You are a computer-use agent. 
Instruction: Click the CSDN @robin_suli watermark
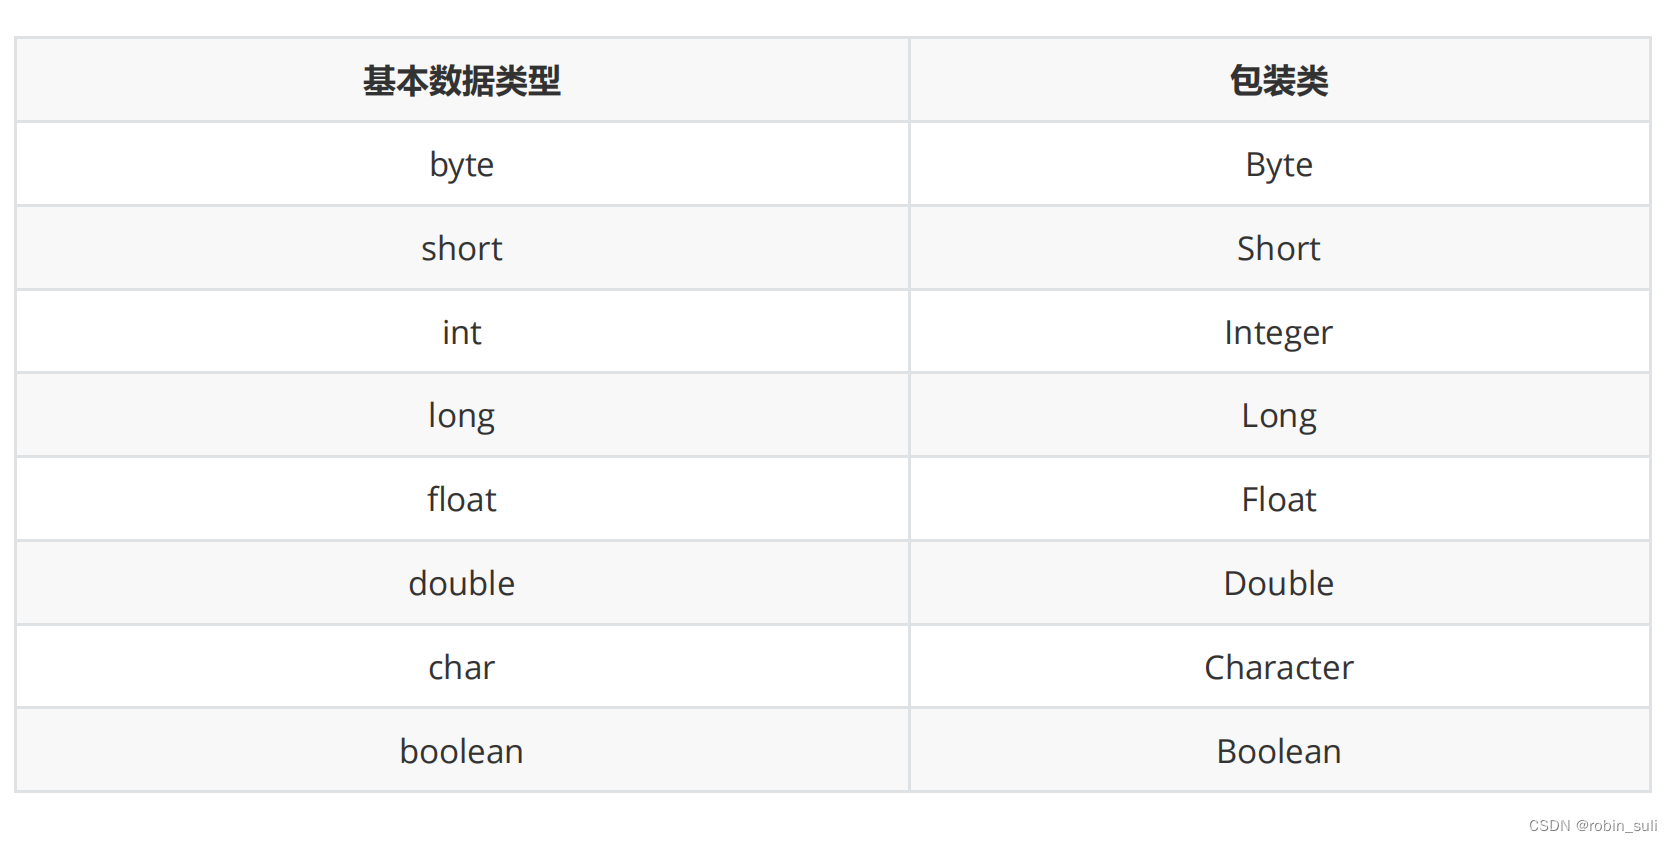coord(1593,826)
